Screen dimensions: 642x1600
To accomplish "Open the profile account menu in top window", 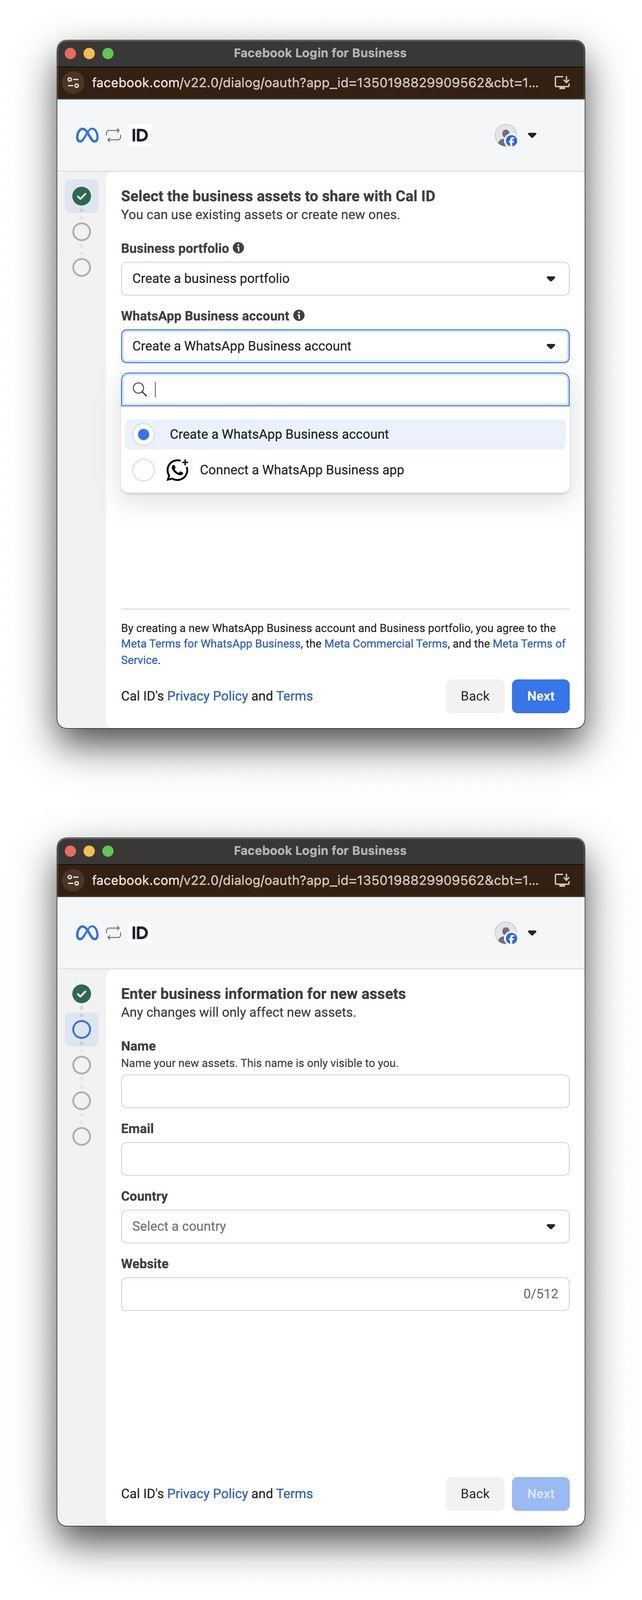I will click(x=532, y=136).
